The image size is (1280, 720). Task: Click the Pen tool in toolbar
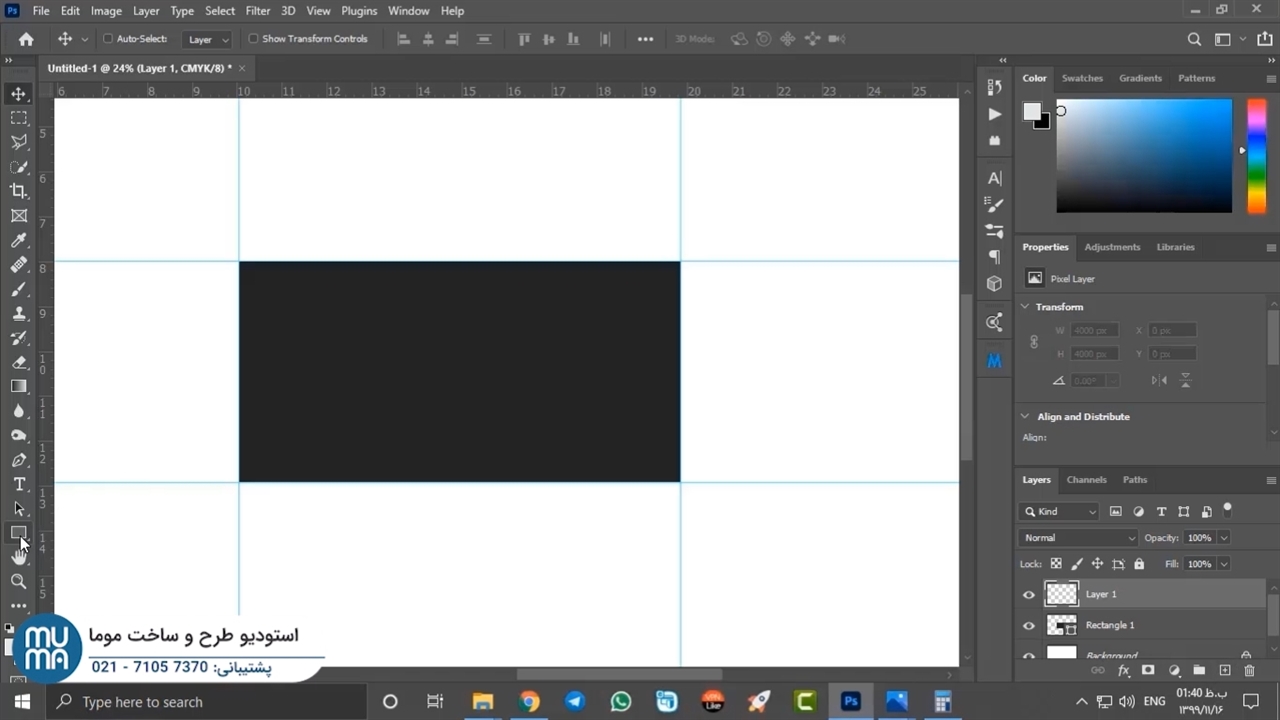(19, 460)
